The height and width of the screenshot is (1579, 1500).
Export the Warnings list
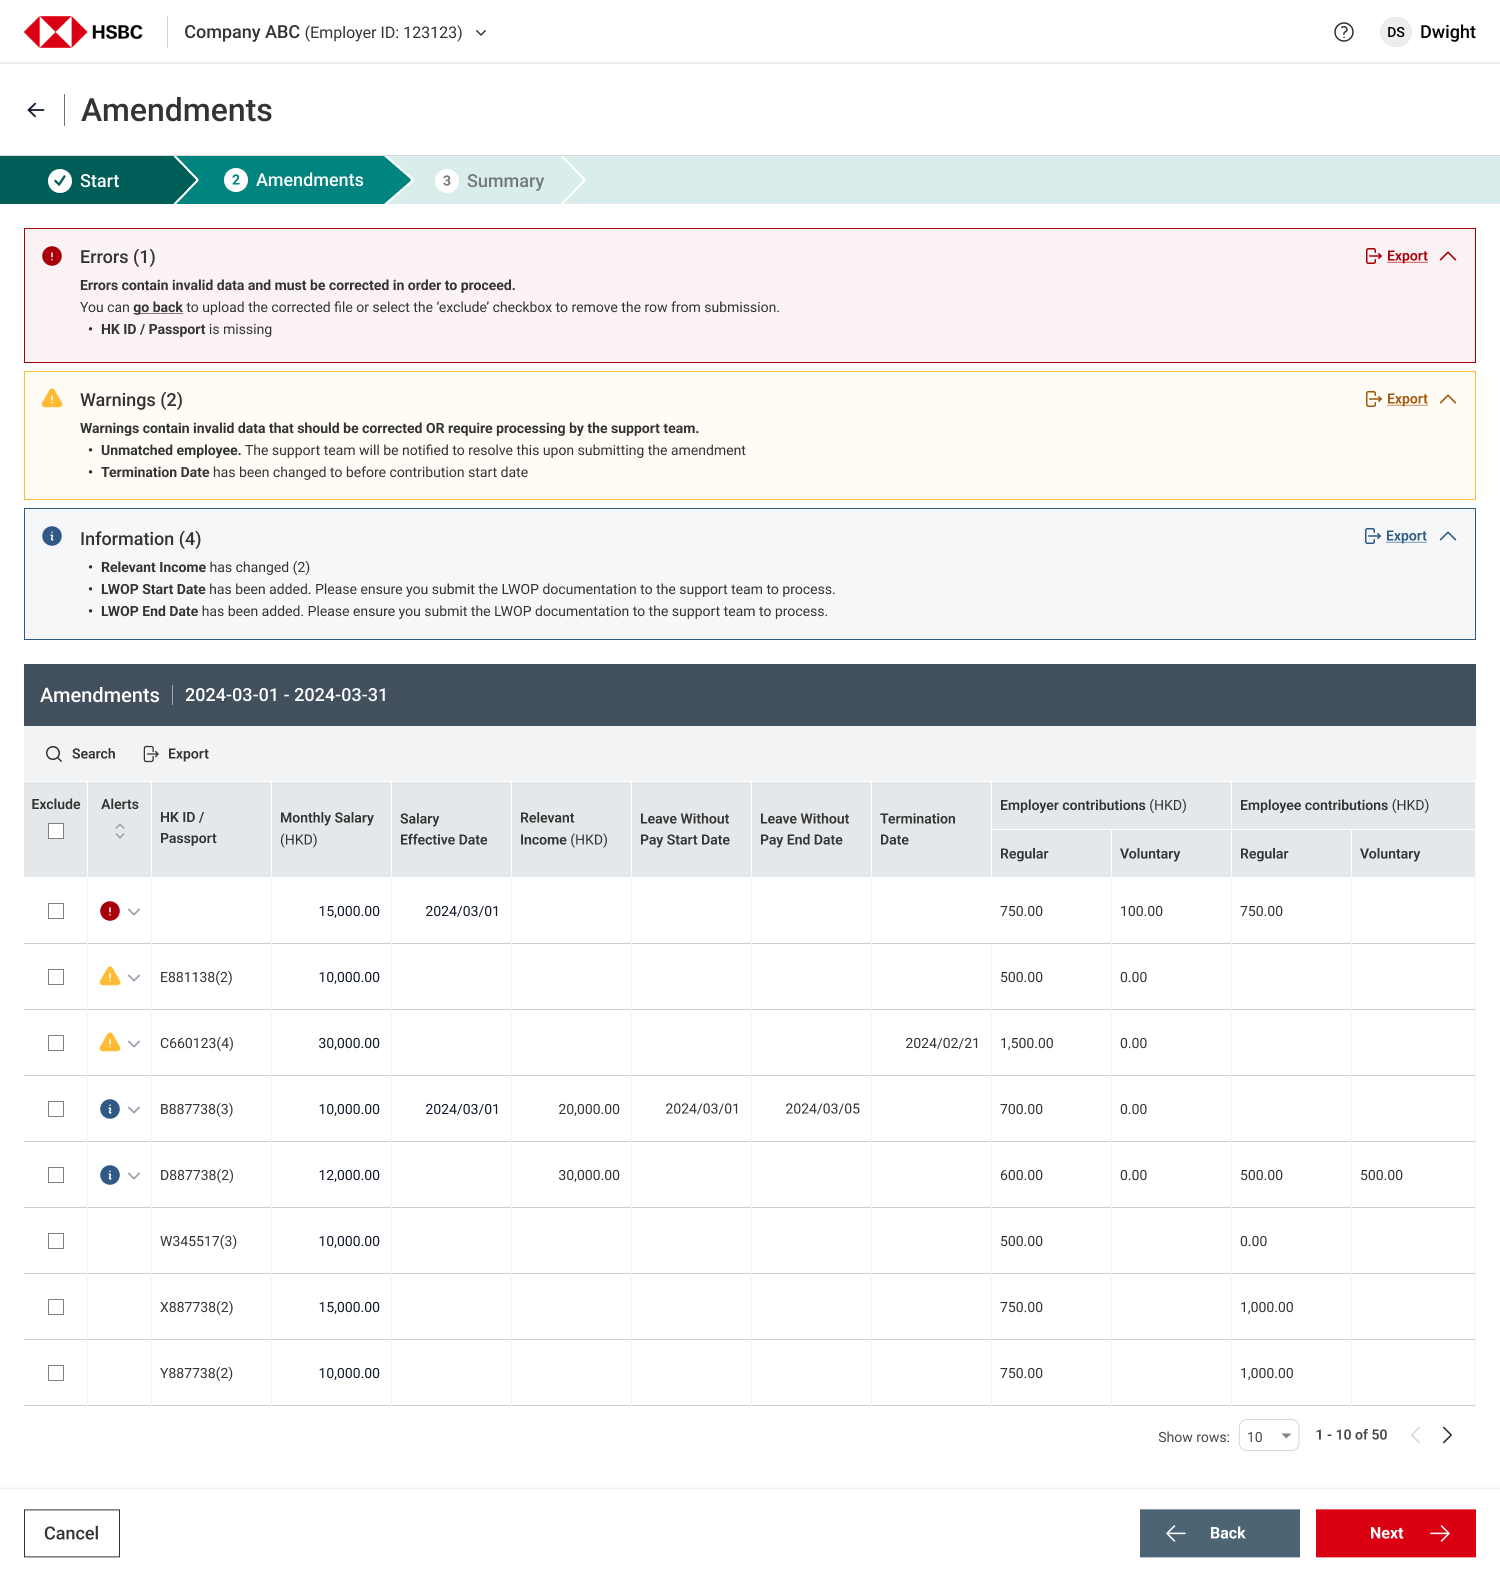1397,399
